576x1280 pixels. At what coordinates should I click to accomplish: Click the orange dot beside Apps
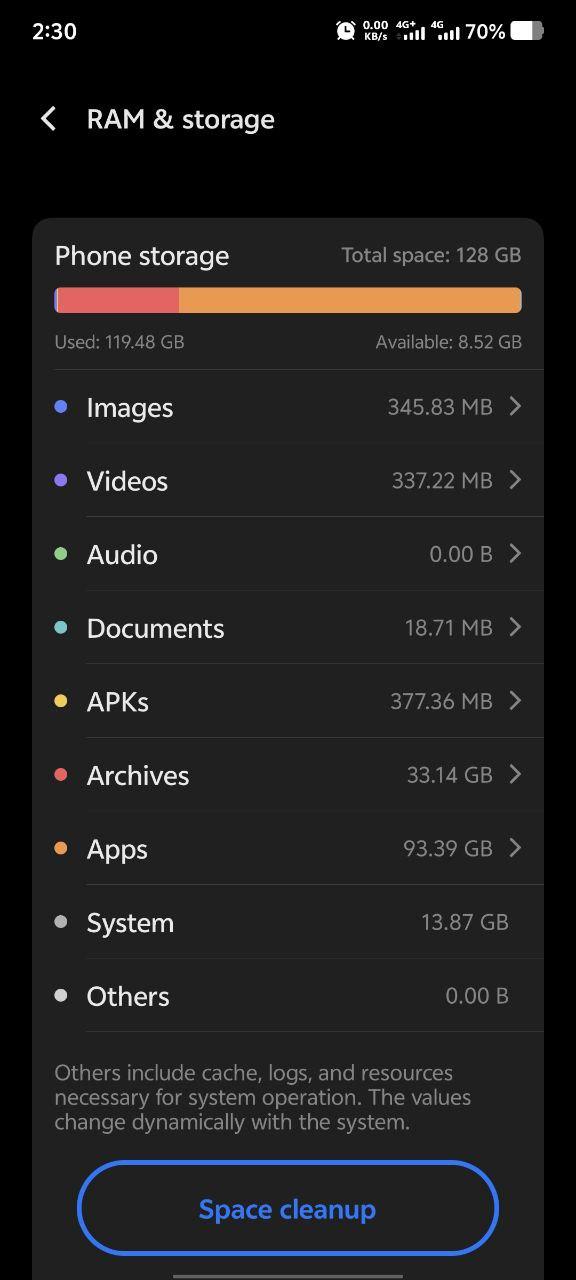click(x=61, y=848)
